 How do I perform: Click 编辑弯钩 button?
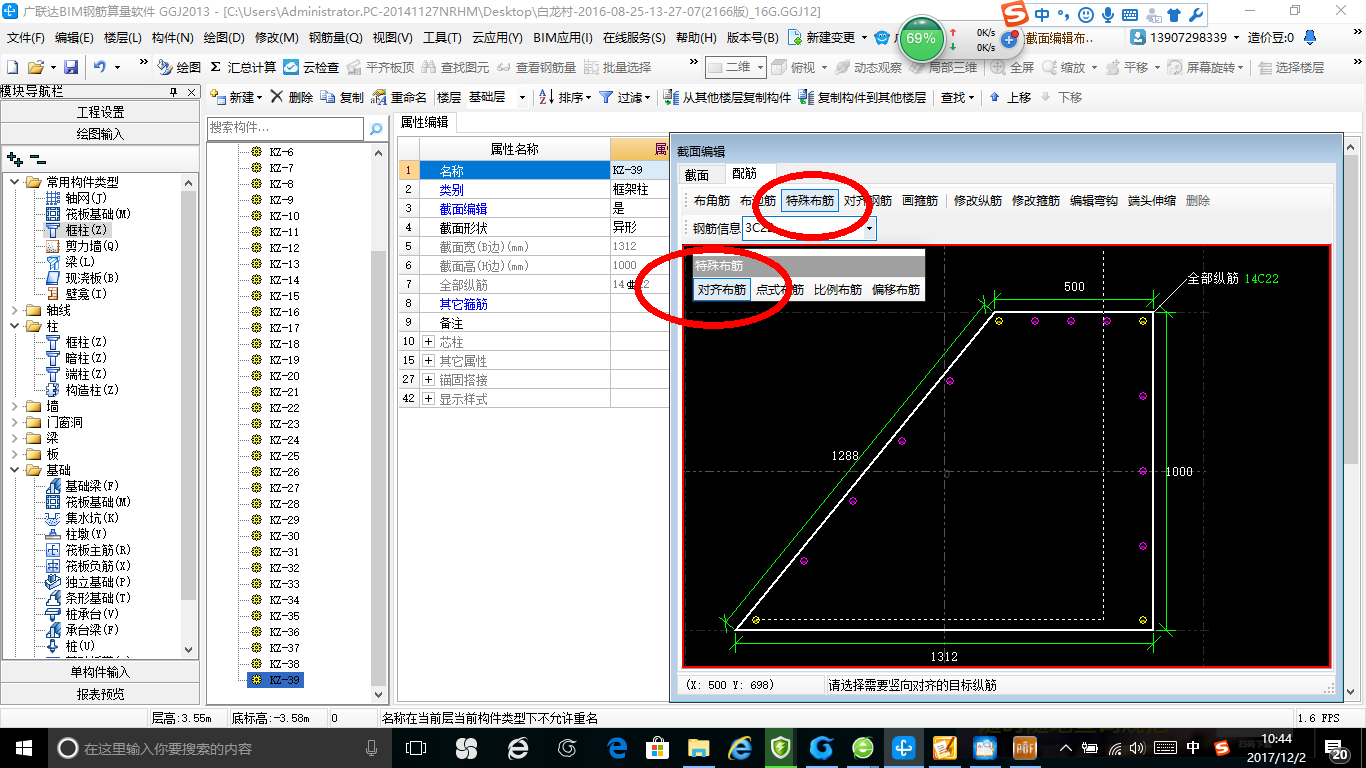1094,200
